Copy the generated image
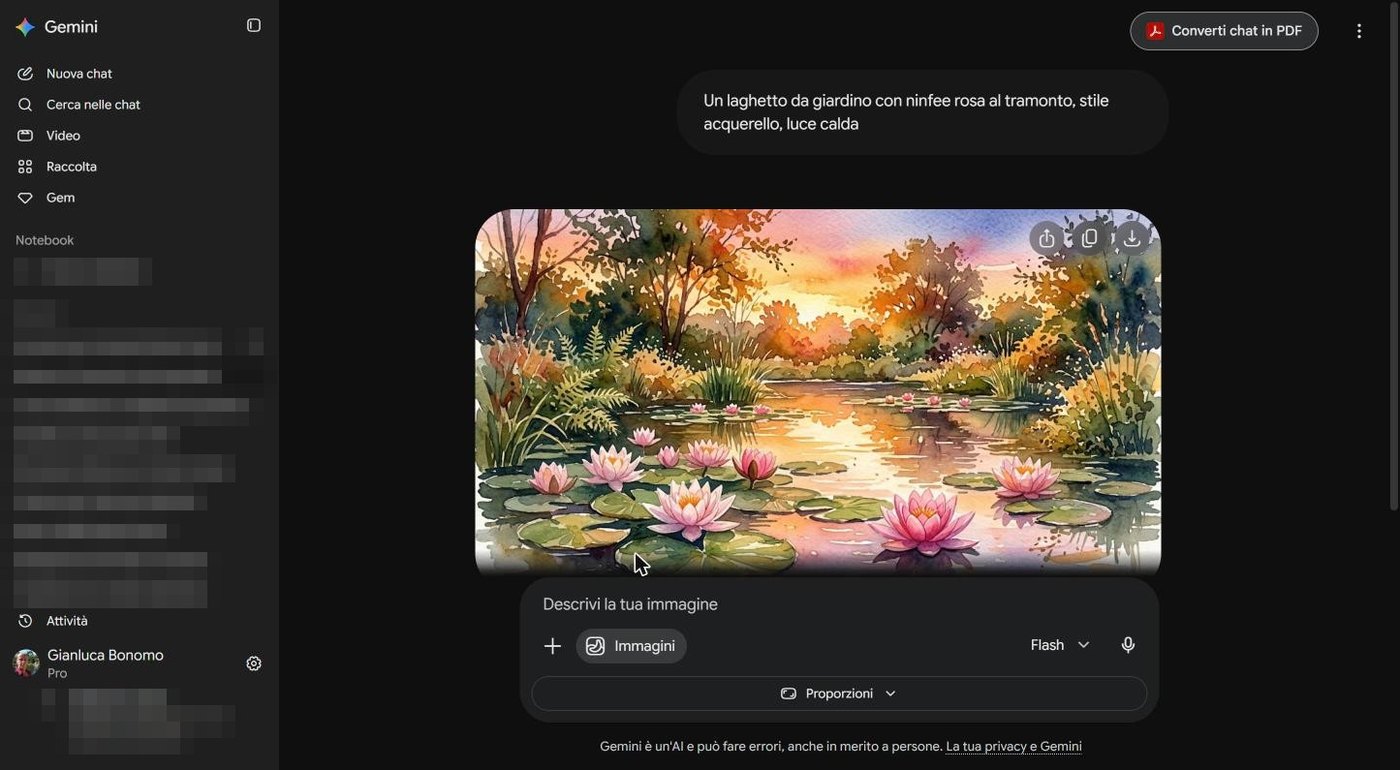 (1089, 238)
